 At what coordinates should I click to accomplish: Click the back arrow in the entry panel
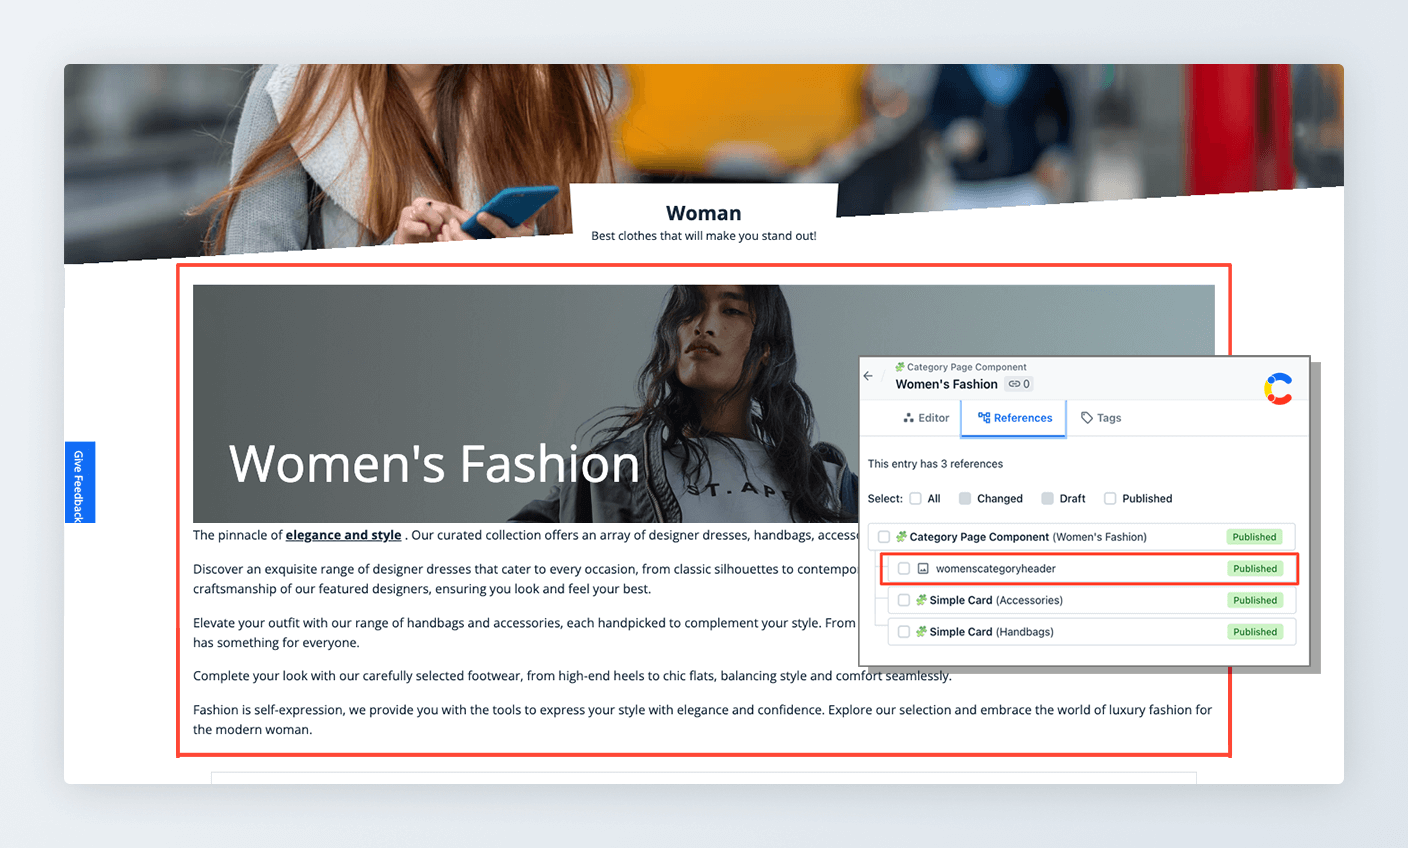[868, 375]
